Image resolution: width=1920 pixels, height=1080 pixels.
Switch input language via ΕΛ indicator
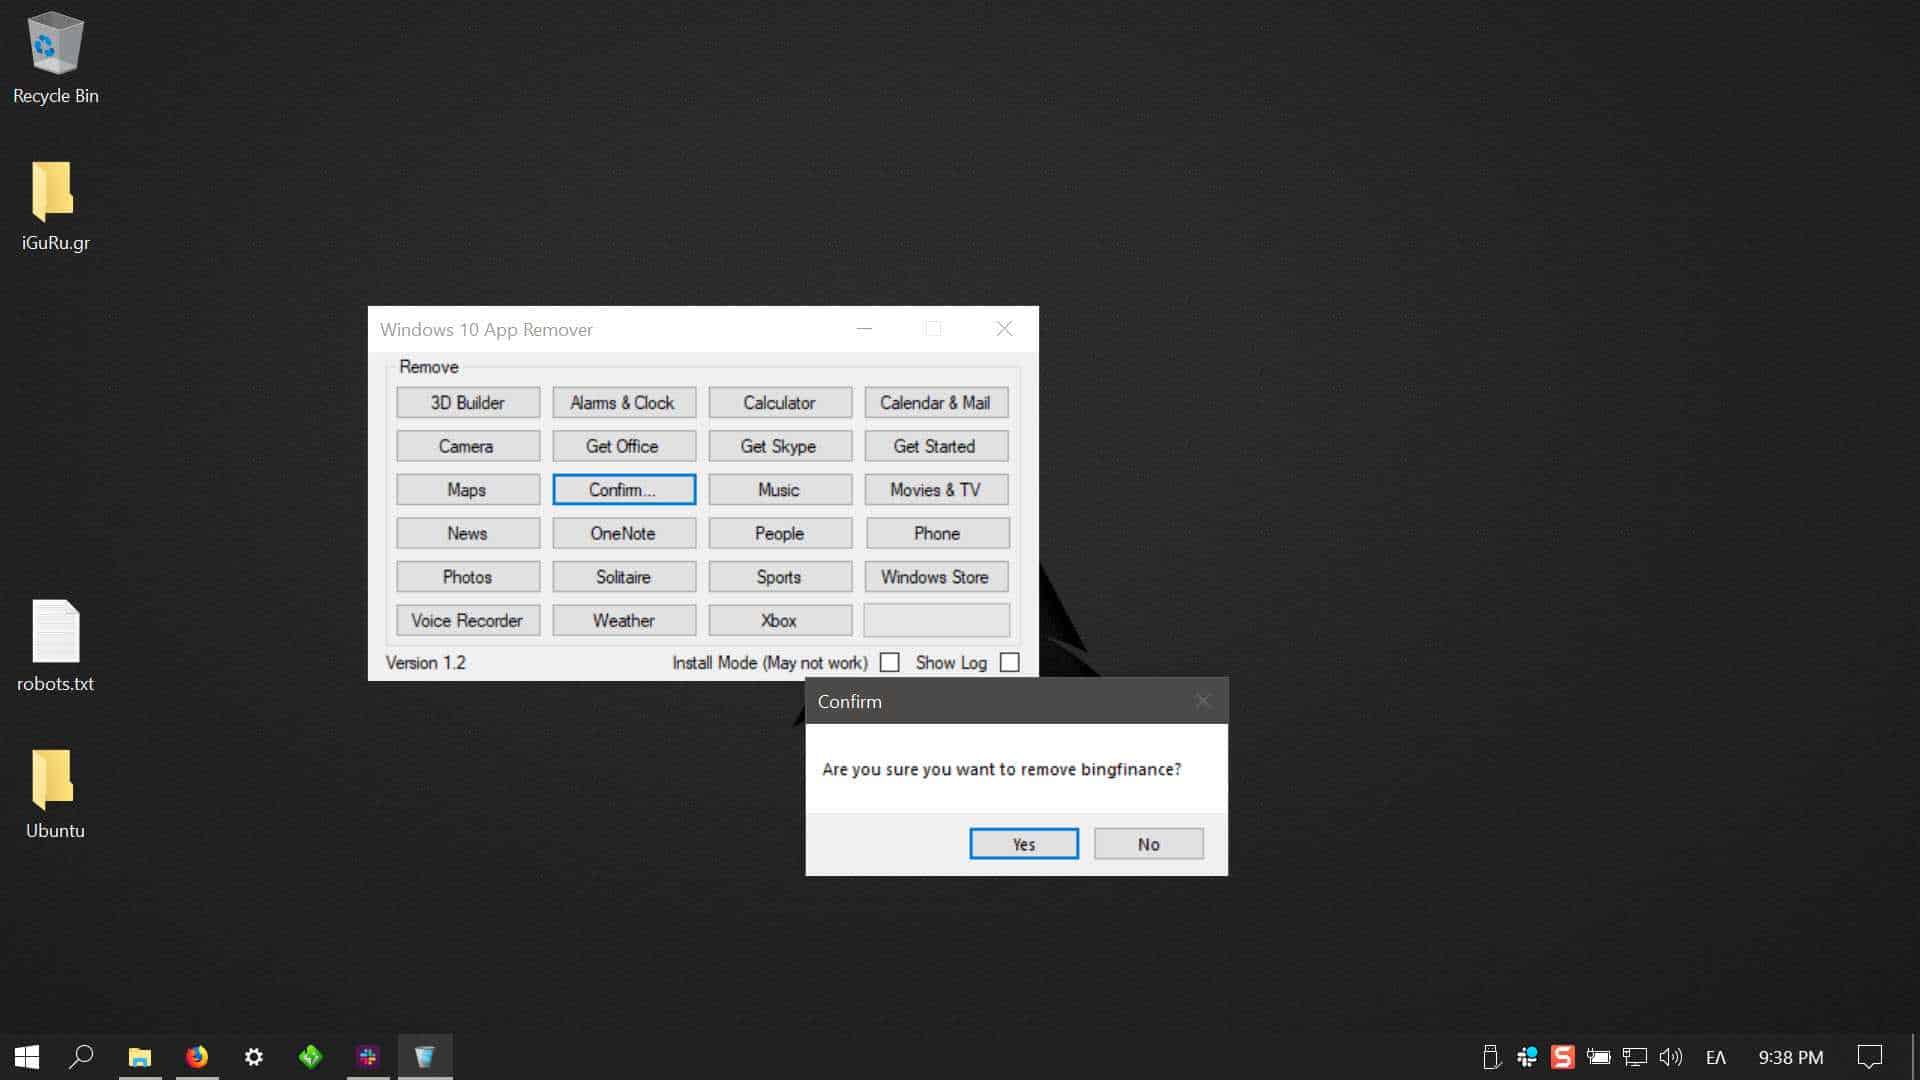(x=1716, y=1057)
